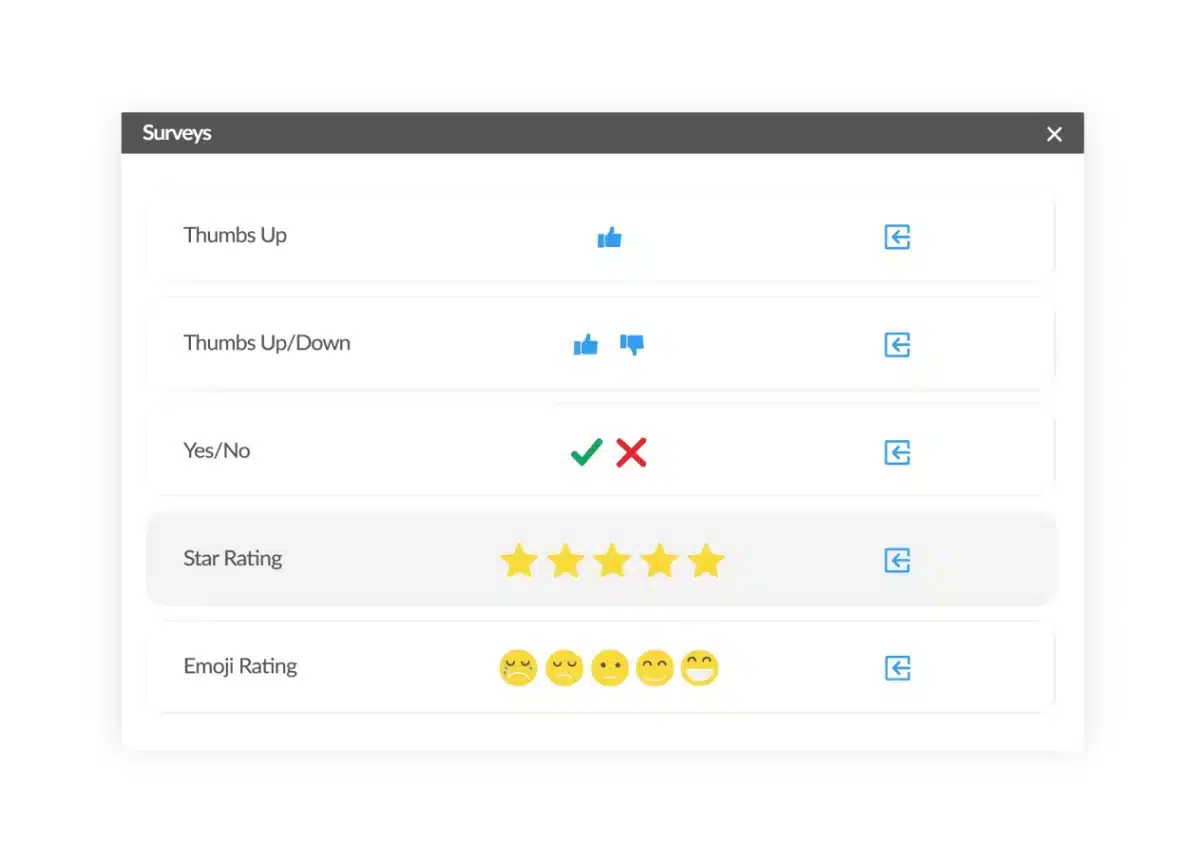Select the "Yes/No" label
Image resolution: width=1200 pixels, height=844 pixels.
[x=217, y=451]
